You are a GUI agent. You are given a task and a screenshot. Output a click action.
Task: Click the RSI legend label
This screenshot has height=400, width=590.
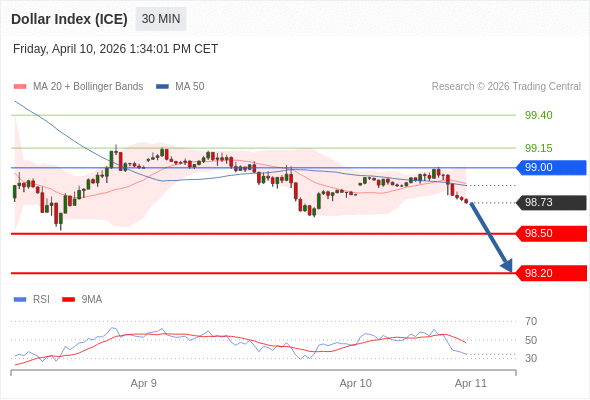tap(41, 300)
